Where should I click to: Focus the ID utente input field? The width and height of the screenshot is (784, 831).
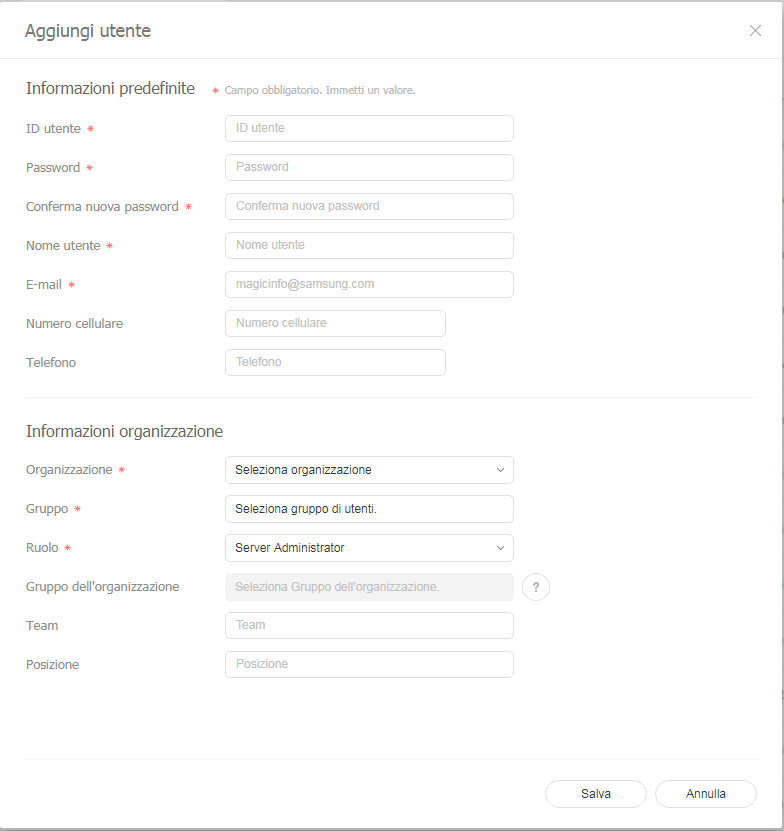[x=368, y=128]
